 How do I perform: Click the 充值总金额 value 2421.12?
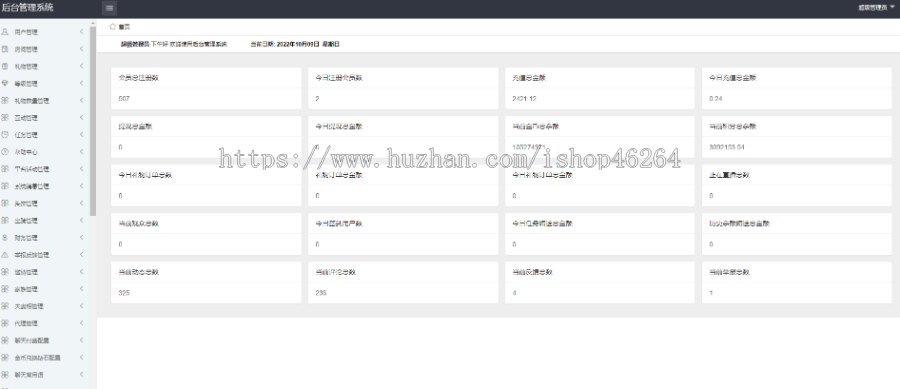(524, 99)
